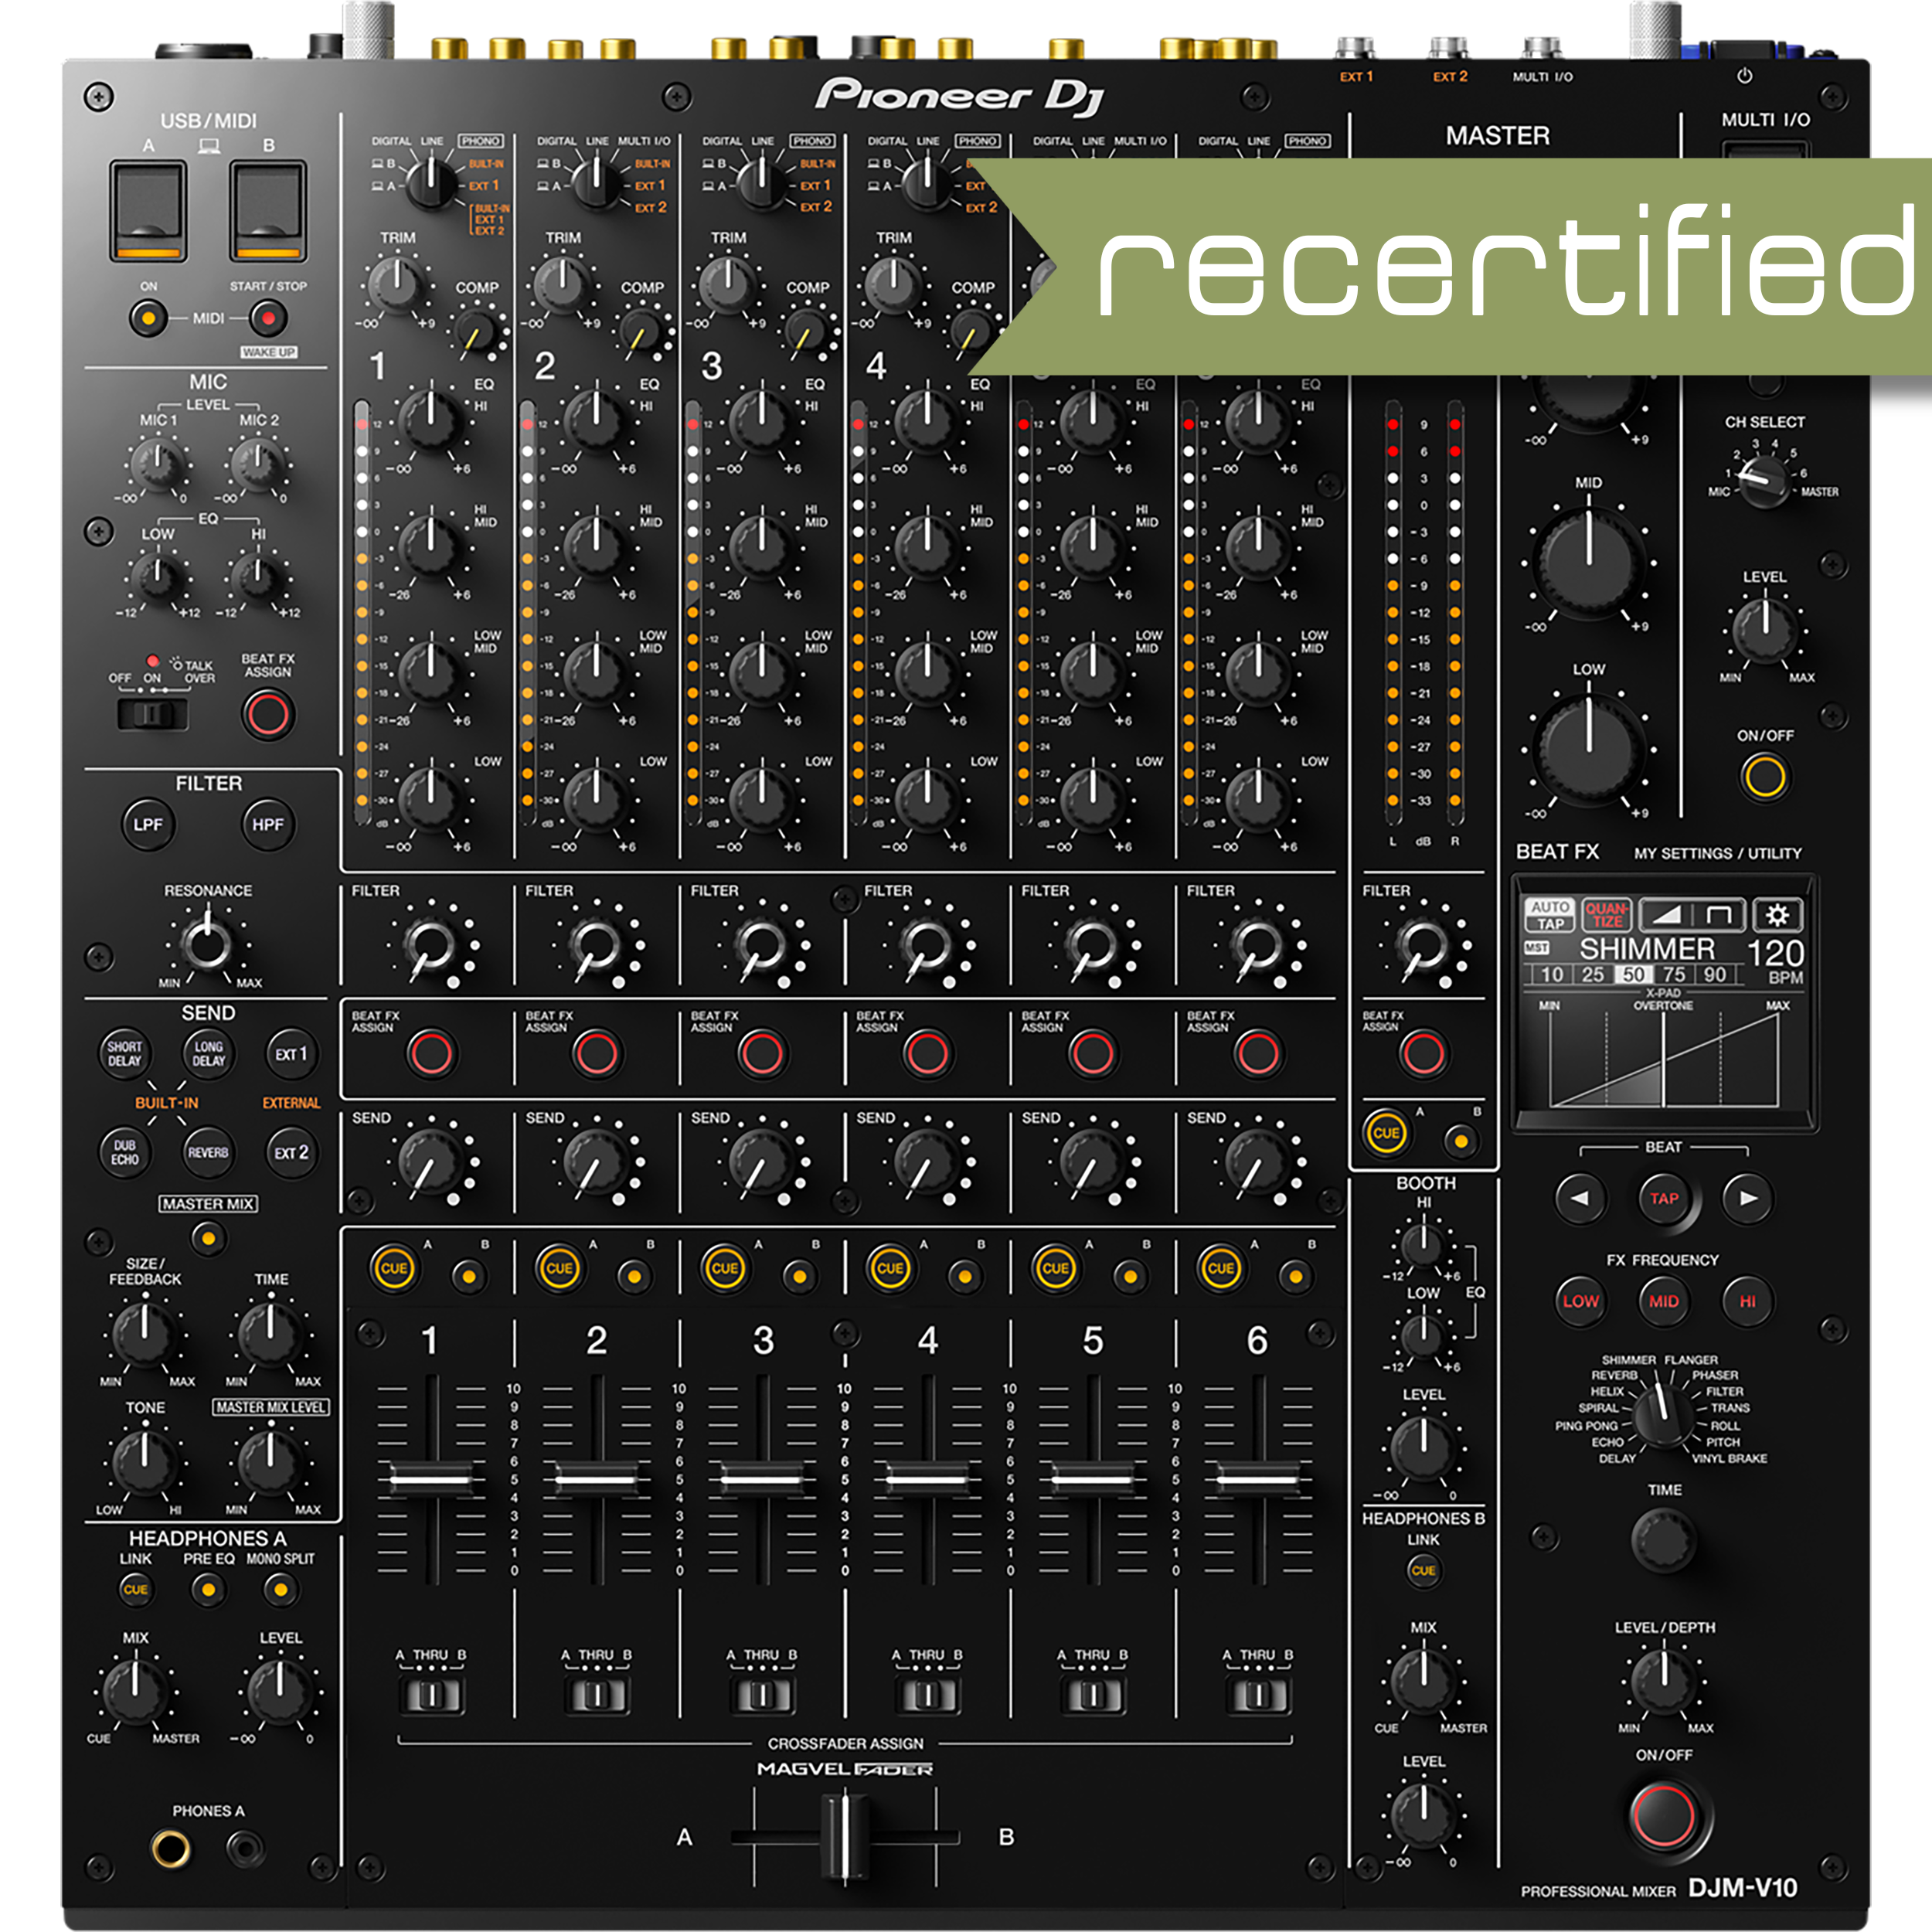
Task: Click the FX FREQUENCY MID button
Action: (x=1664, y=1301)
